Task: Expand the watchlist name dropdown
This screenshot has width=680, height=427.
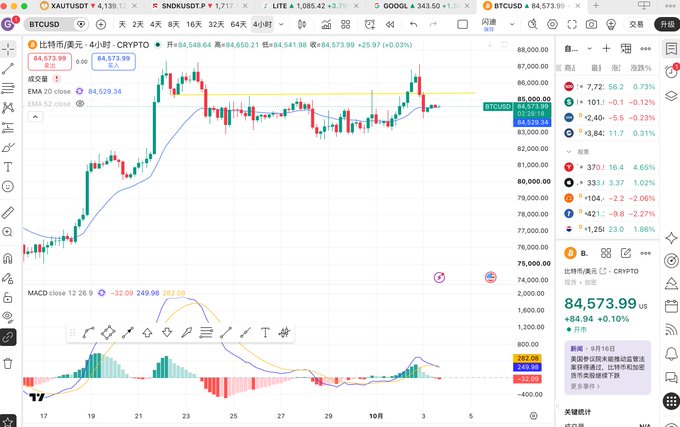Action: (x=589, y=49)
